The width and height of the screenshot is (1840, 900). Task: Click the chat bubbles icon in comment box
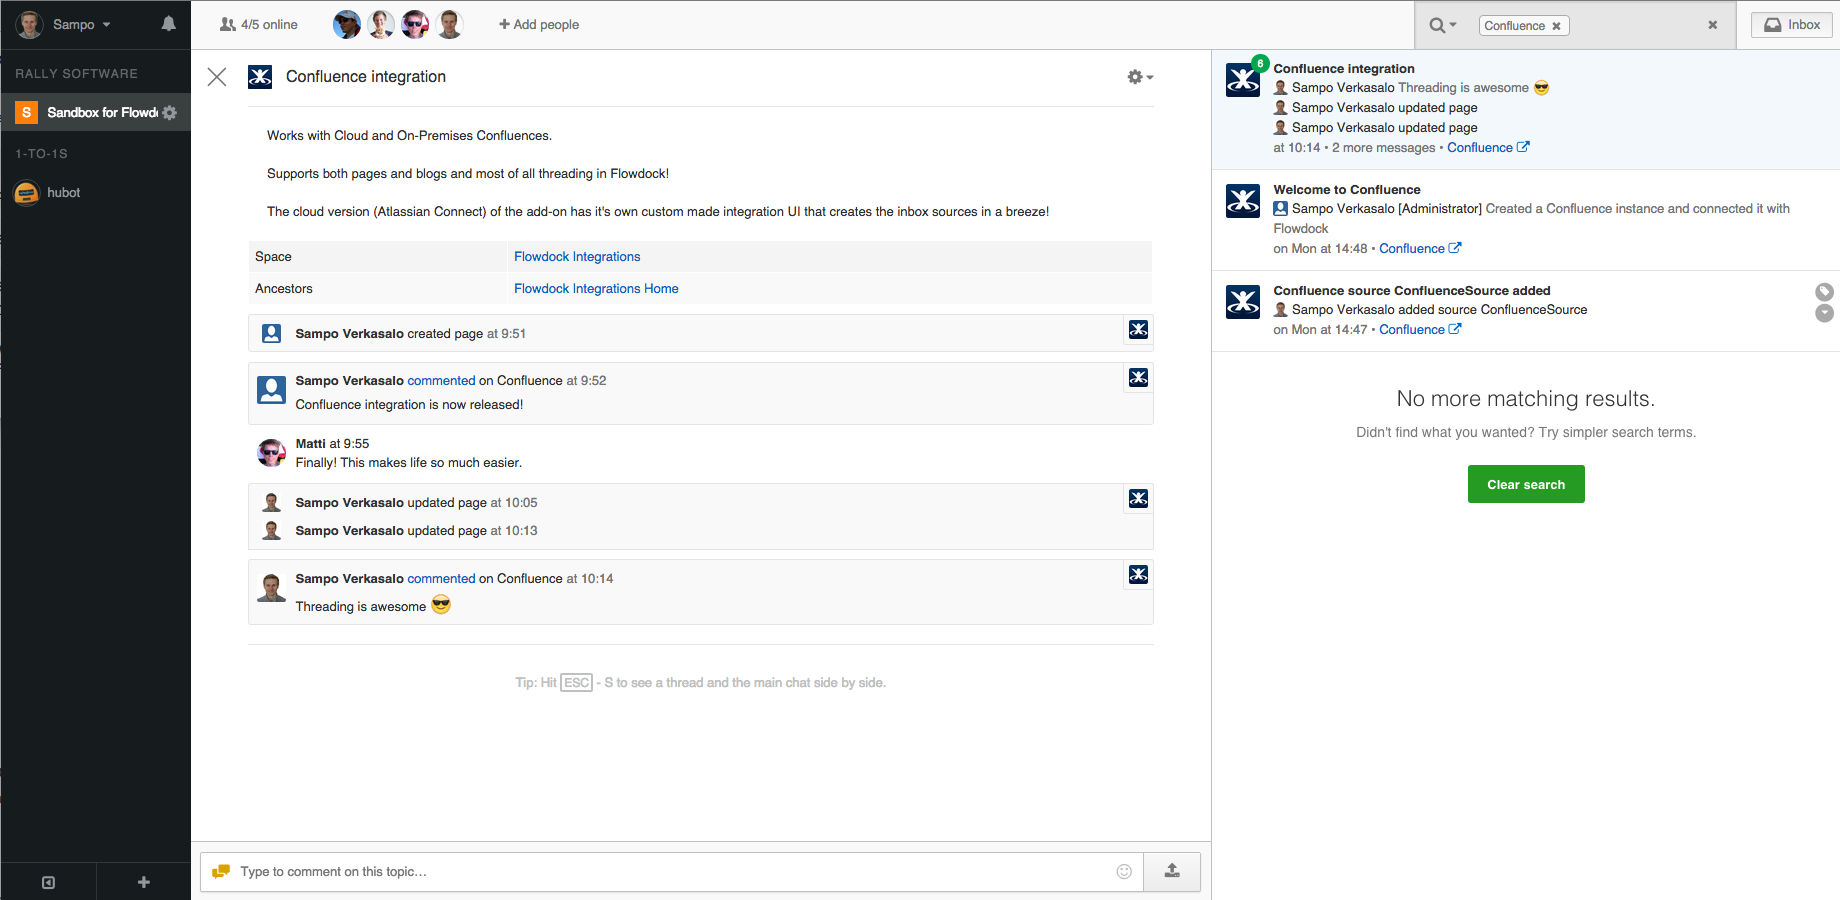click(221, 872)
